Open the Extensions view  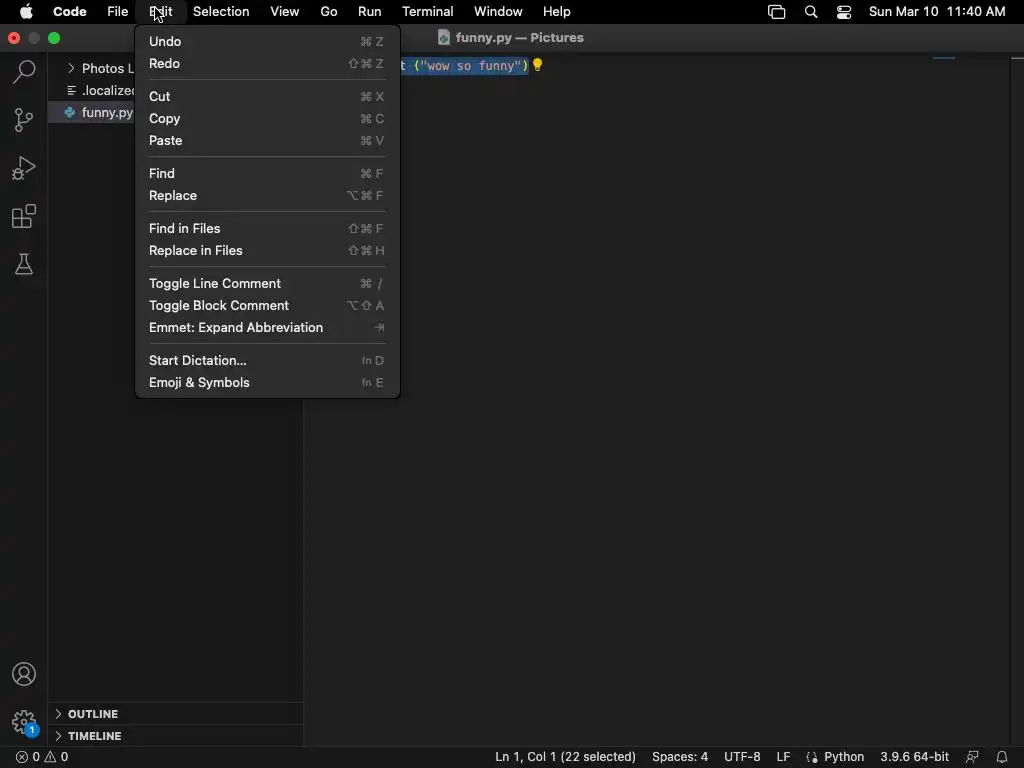pos(24,217)
